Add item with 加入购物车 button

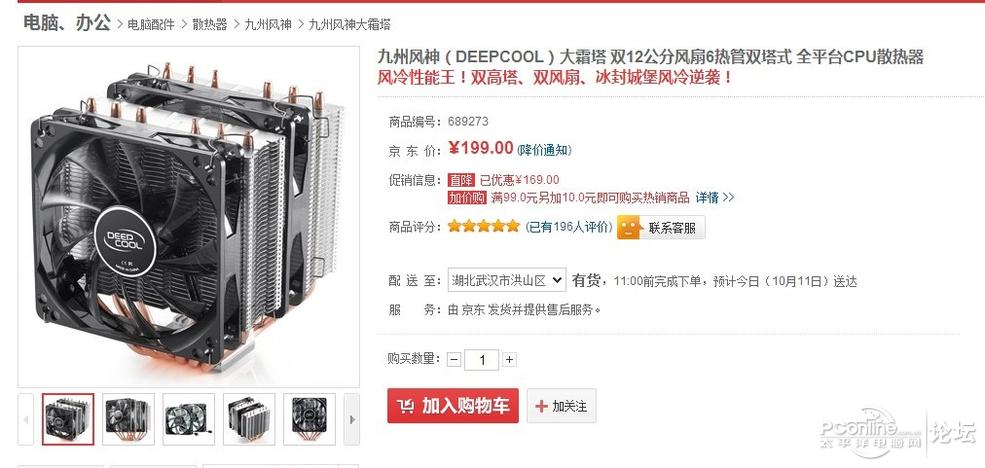pos(453,406)
